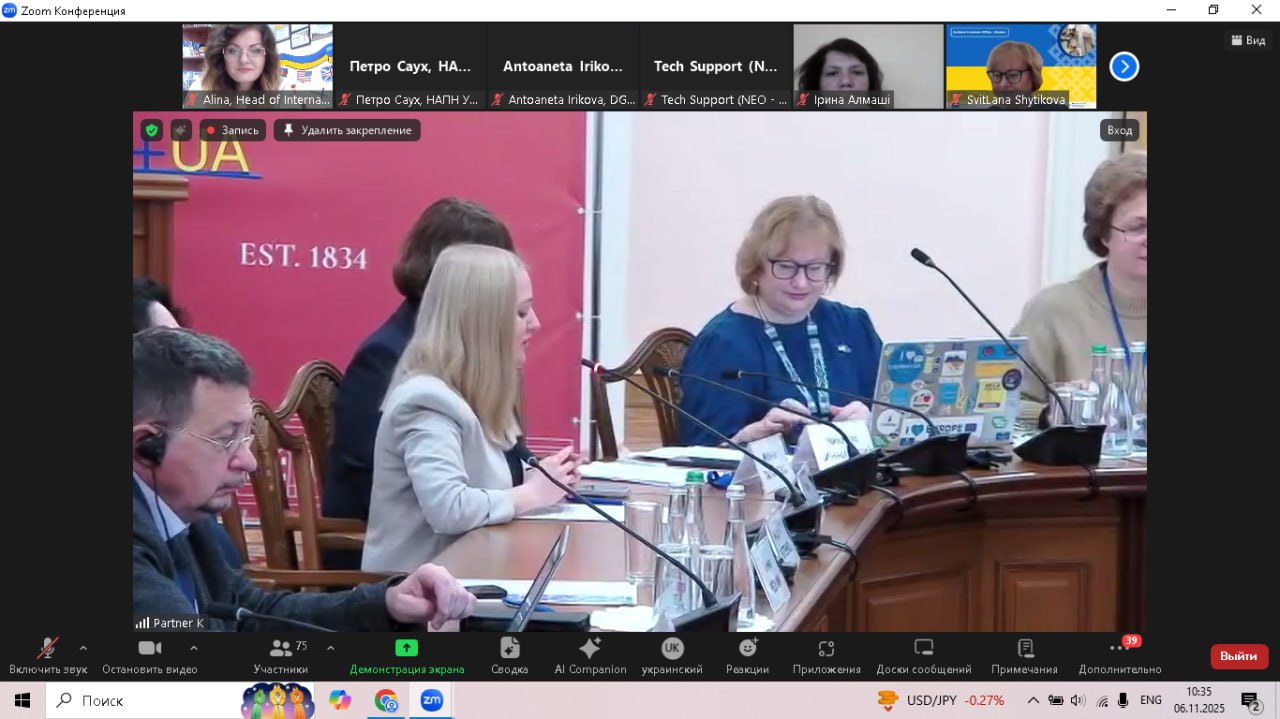Unpin the video using Удалить закрепление

click(x=346, y=130)
